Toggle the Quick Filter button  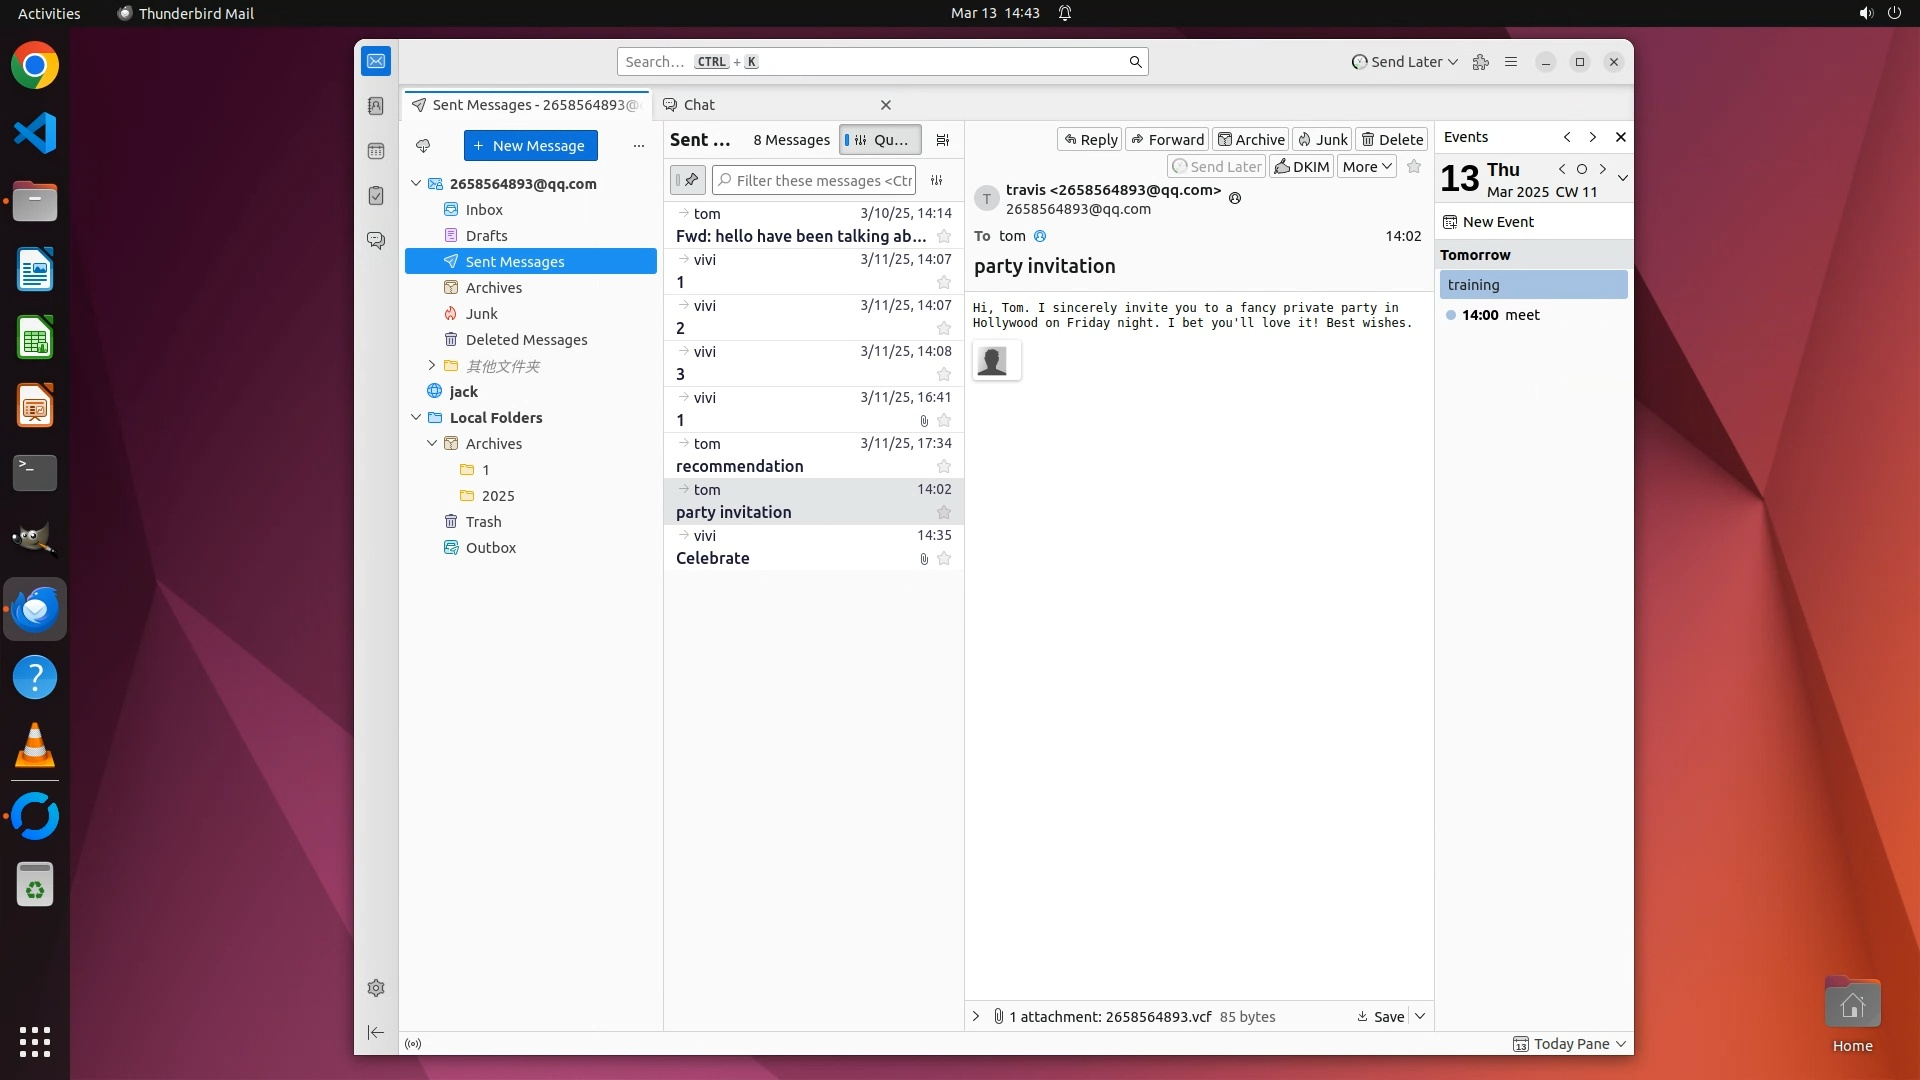click(x=880, y=140)
